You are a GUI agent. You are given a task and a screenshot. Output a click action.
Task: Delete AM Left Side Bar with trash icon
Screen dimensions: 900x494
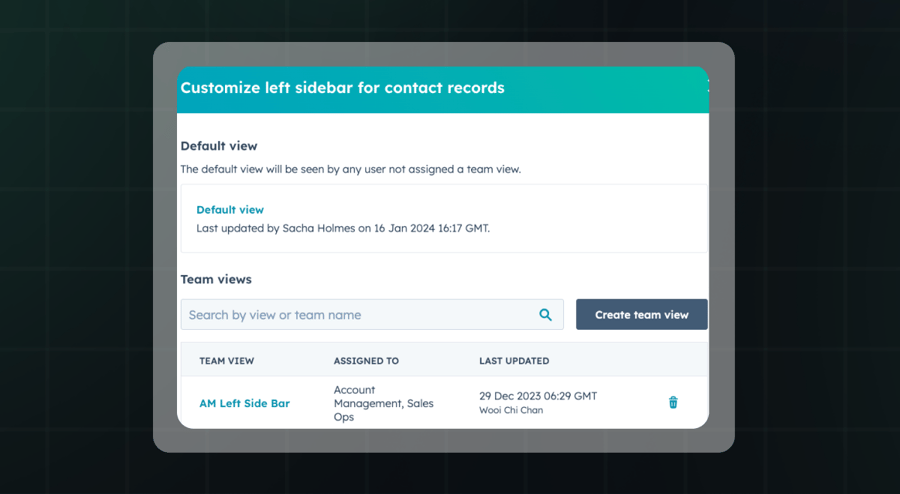click(x=673, y=402)
